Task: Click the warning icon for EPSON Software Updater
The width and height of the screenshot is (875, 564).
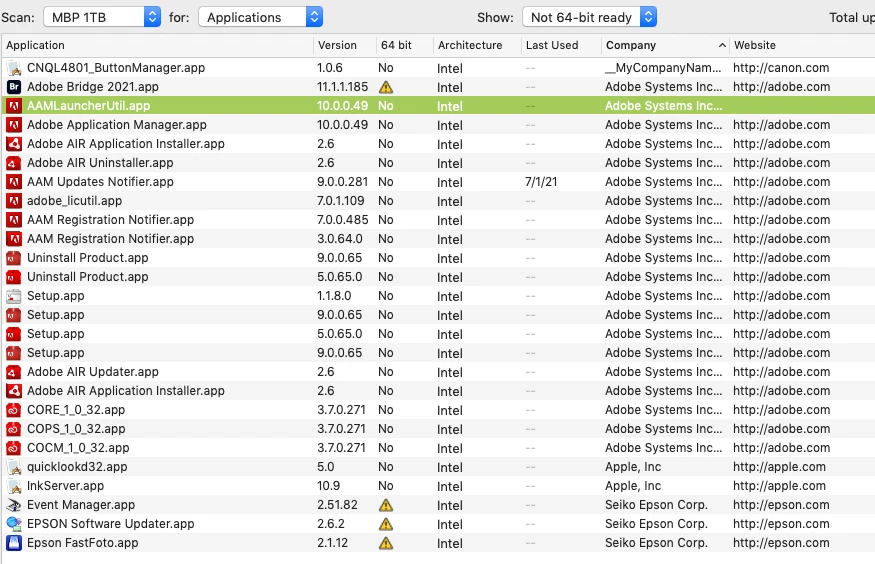Action: (x=386, y=524)
